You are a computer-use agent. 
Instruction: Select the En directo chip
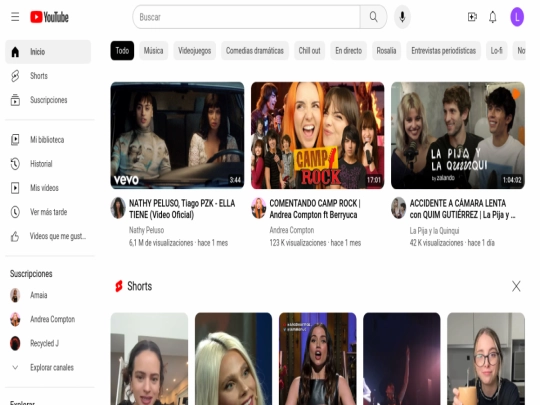[x=349, y=51]
